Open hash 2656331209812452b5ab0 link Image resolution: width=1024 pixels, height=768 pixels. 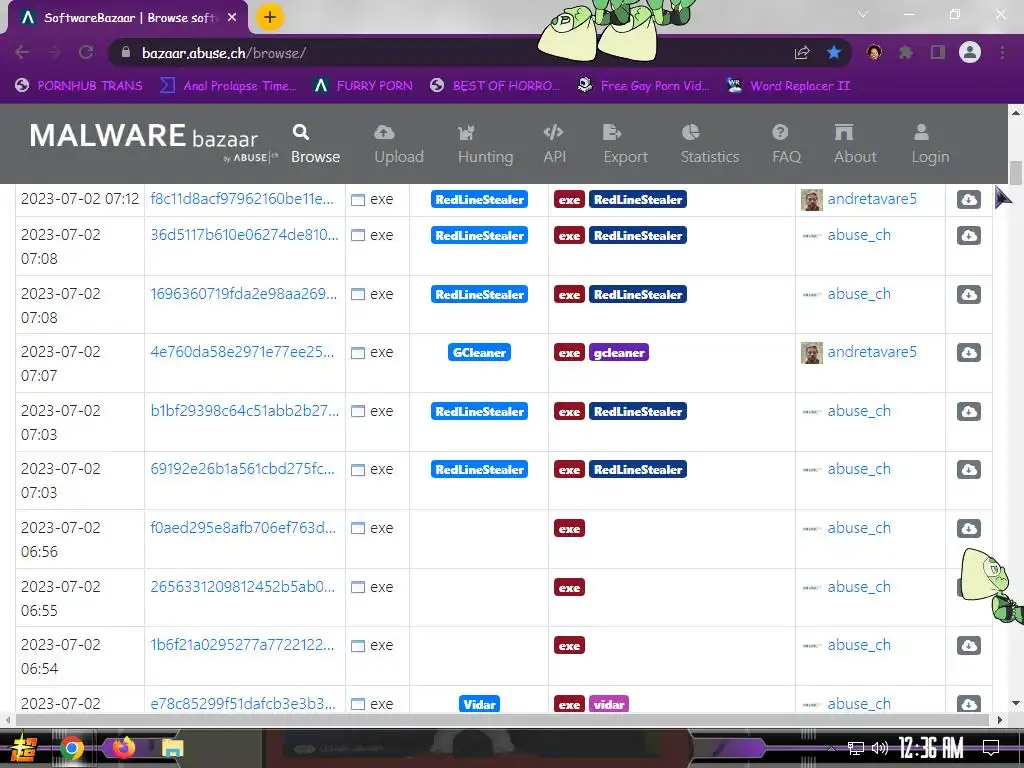(242, 586)
